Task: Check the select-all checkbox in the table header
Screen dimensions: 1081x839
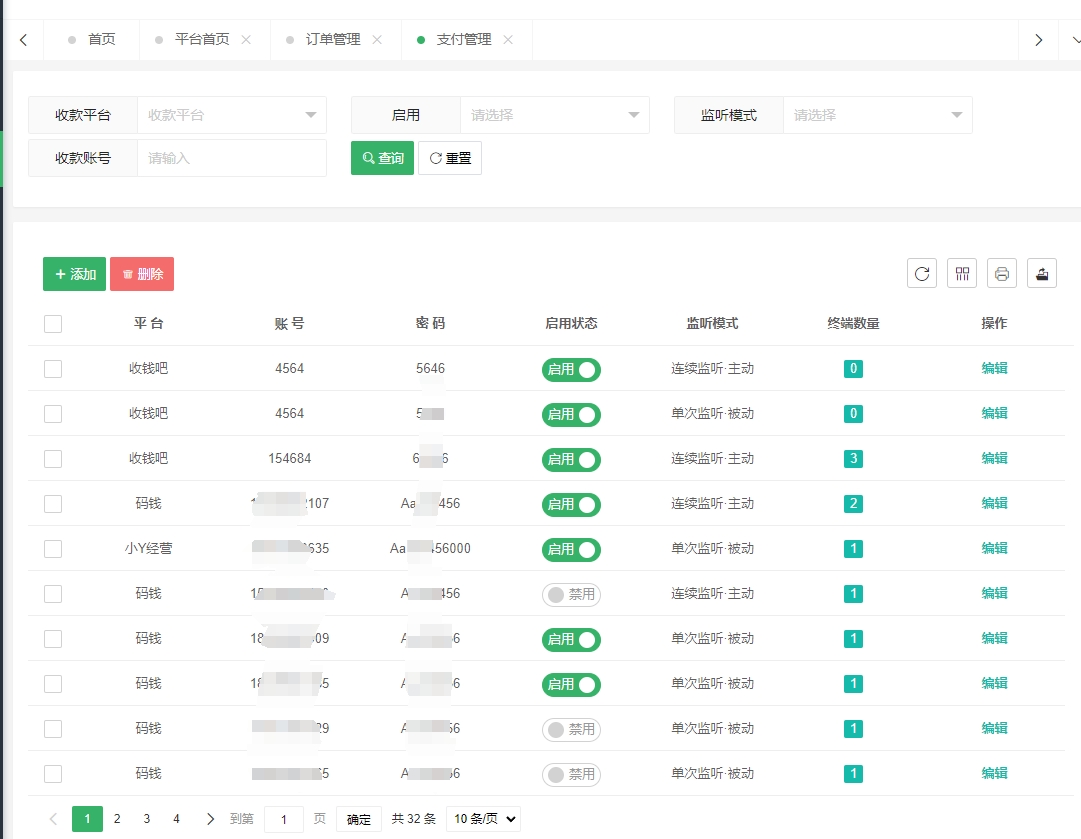Action: click(x=53, y=323)
